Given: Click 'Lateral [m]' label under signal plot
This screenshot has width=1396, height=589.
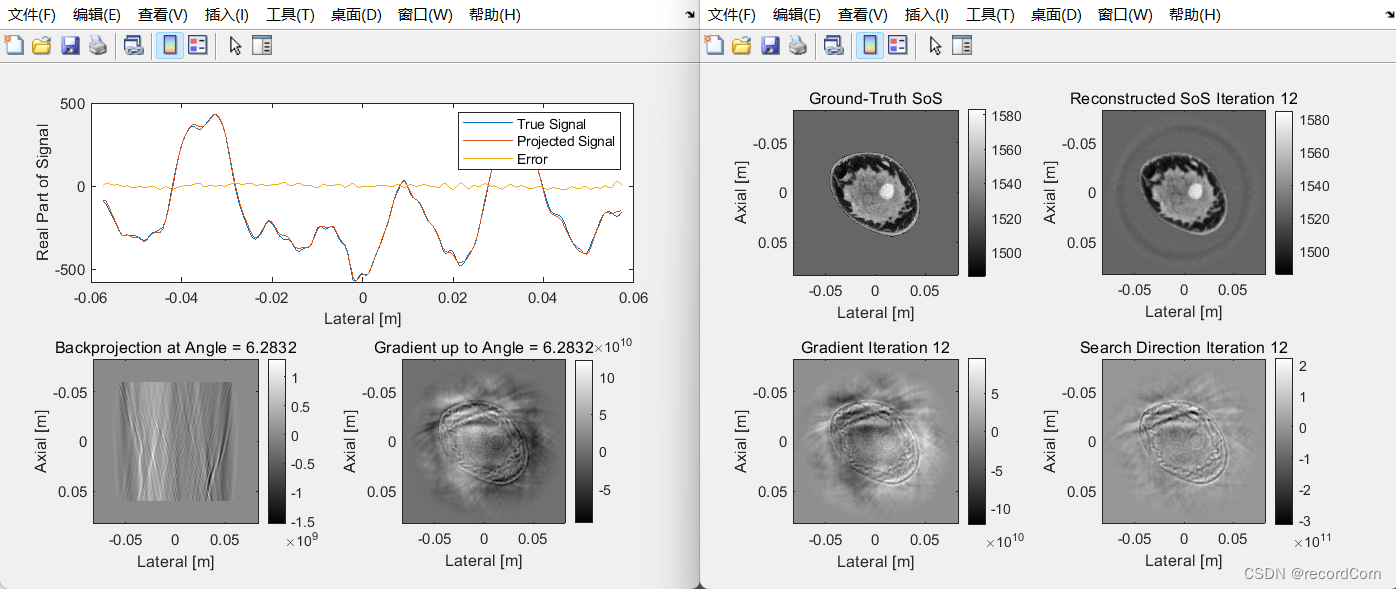Looking at the screenshot, I should [362, 318].
